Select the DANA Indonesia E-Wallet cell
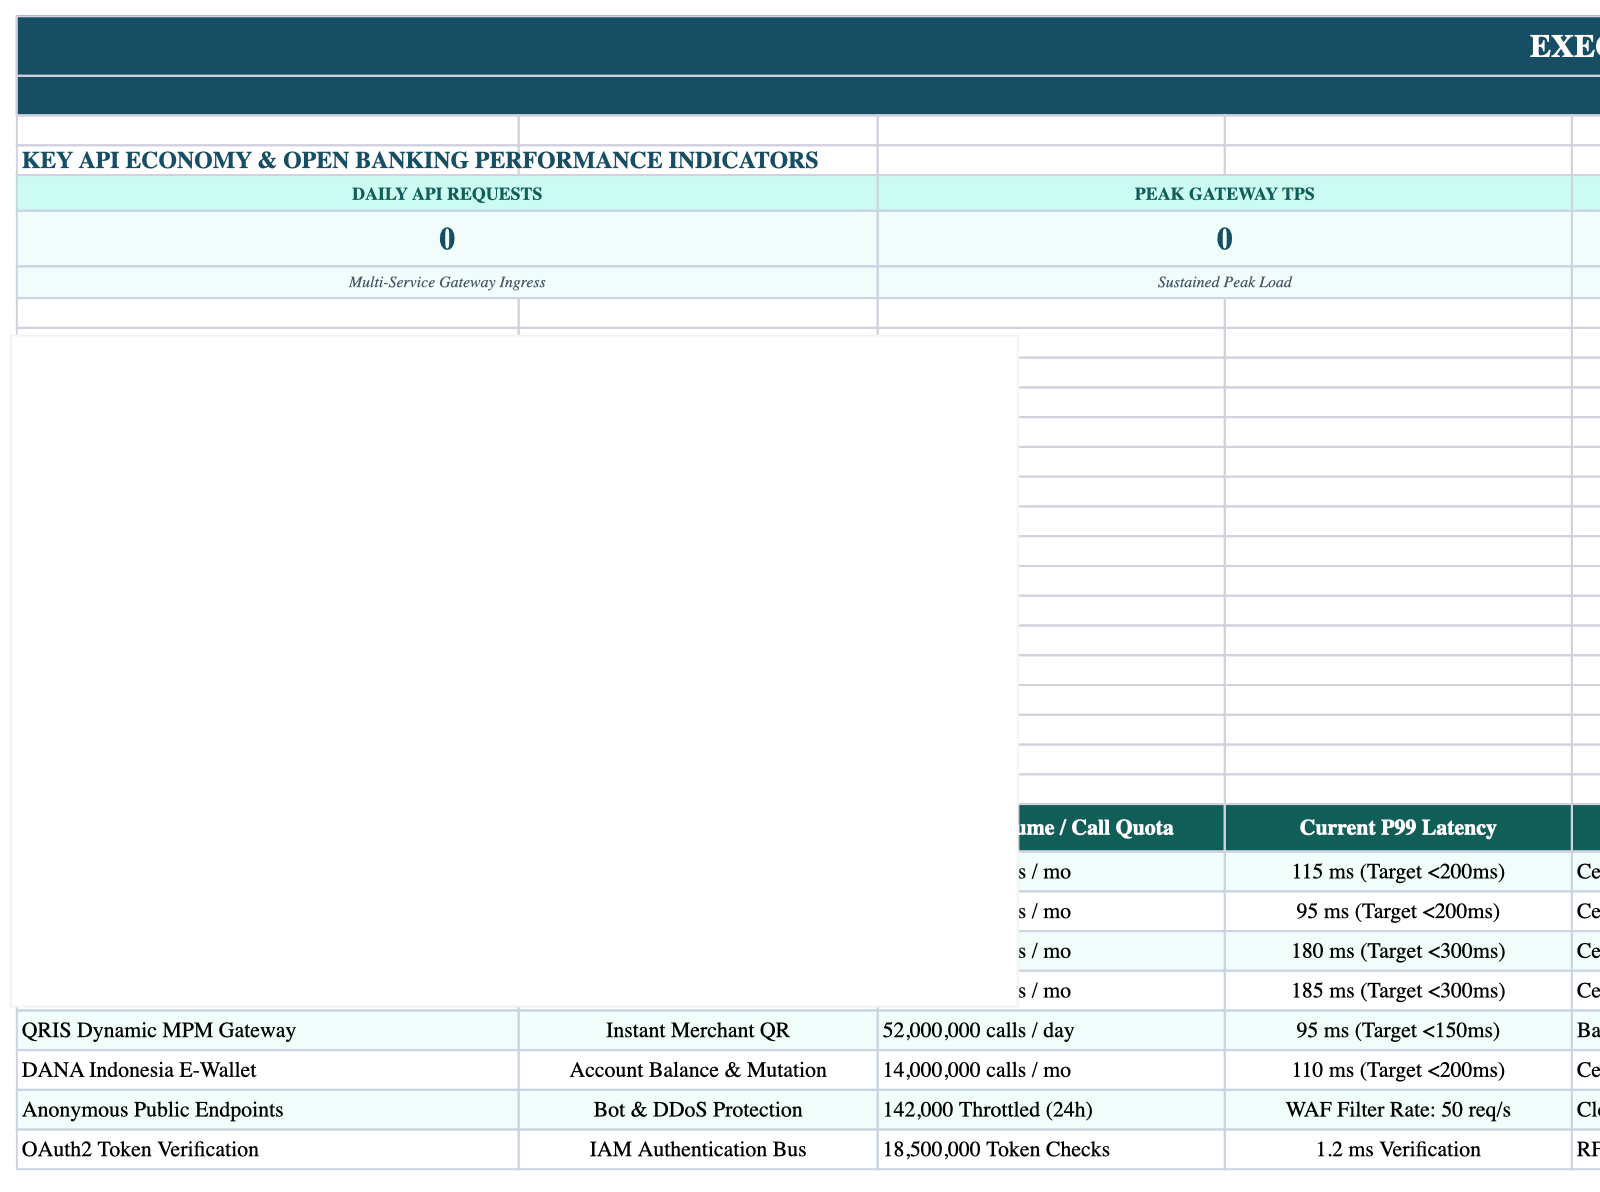The width and height of the screenshot is (1600, 1192). (x=268, y=1070)
